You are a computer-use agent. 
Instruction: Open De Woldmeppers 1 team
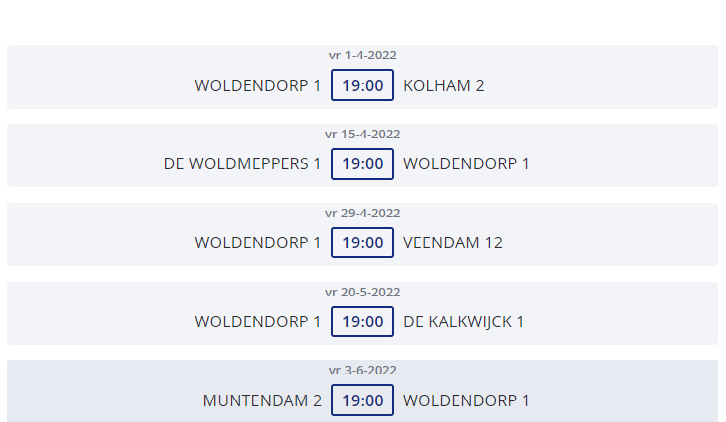pyautogui.click(x=242, y=164)
